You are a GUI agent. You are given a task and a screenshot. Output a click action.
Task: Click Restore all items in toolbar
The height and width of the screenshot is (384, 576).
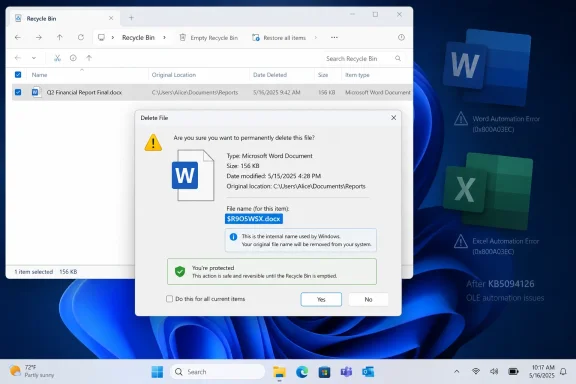(279, 38)
